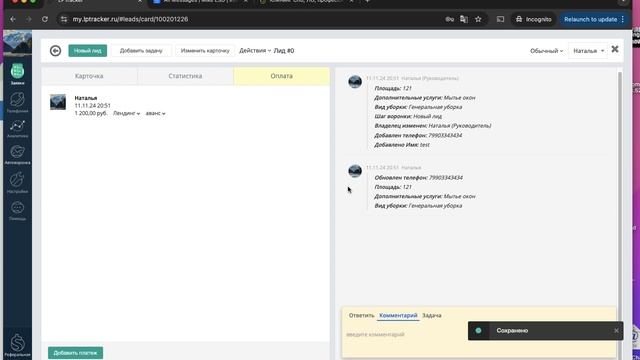Open Автоворонка in the sidebar

[17, 155]
